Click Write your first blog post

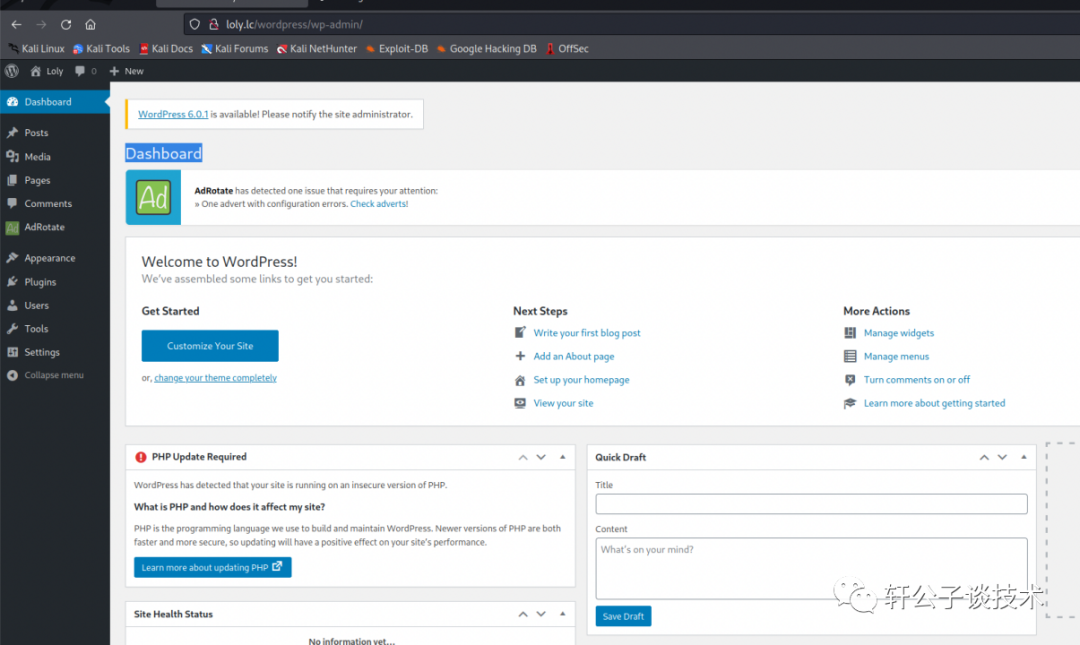[x=587, y=333]
